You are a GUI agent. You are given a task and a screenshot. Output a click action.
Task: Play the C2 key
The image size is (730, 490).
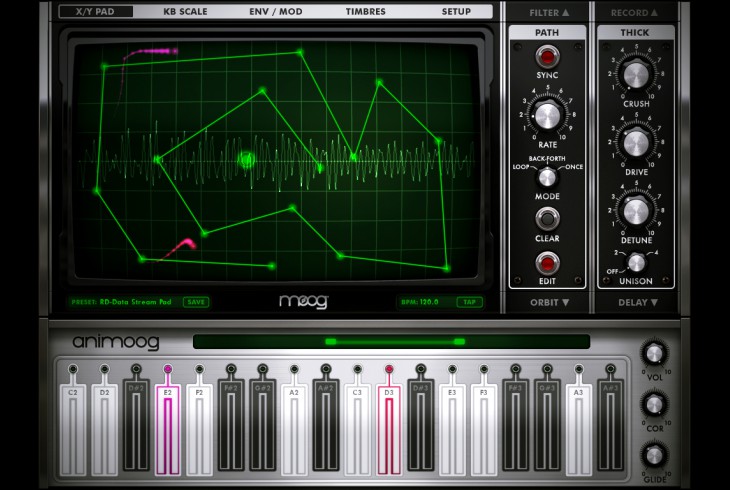pyautogui.click(x=73, y=429)
